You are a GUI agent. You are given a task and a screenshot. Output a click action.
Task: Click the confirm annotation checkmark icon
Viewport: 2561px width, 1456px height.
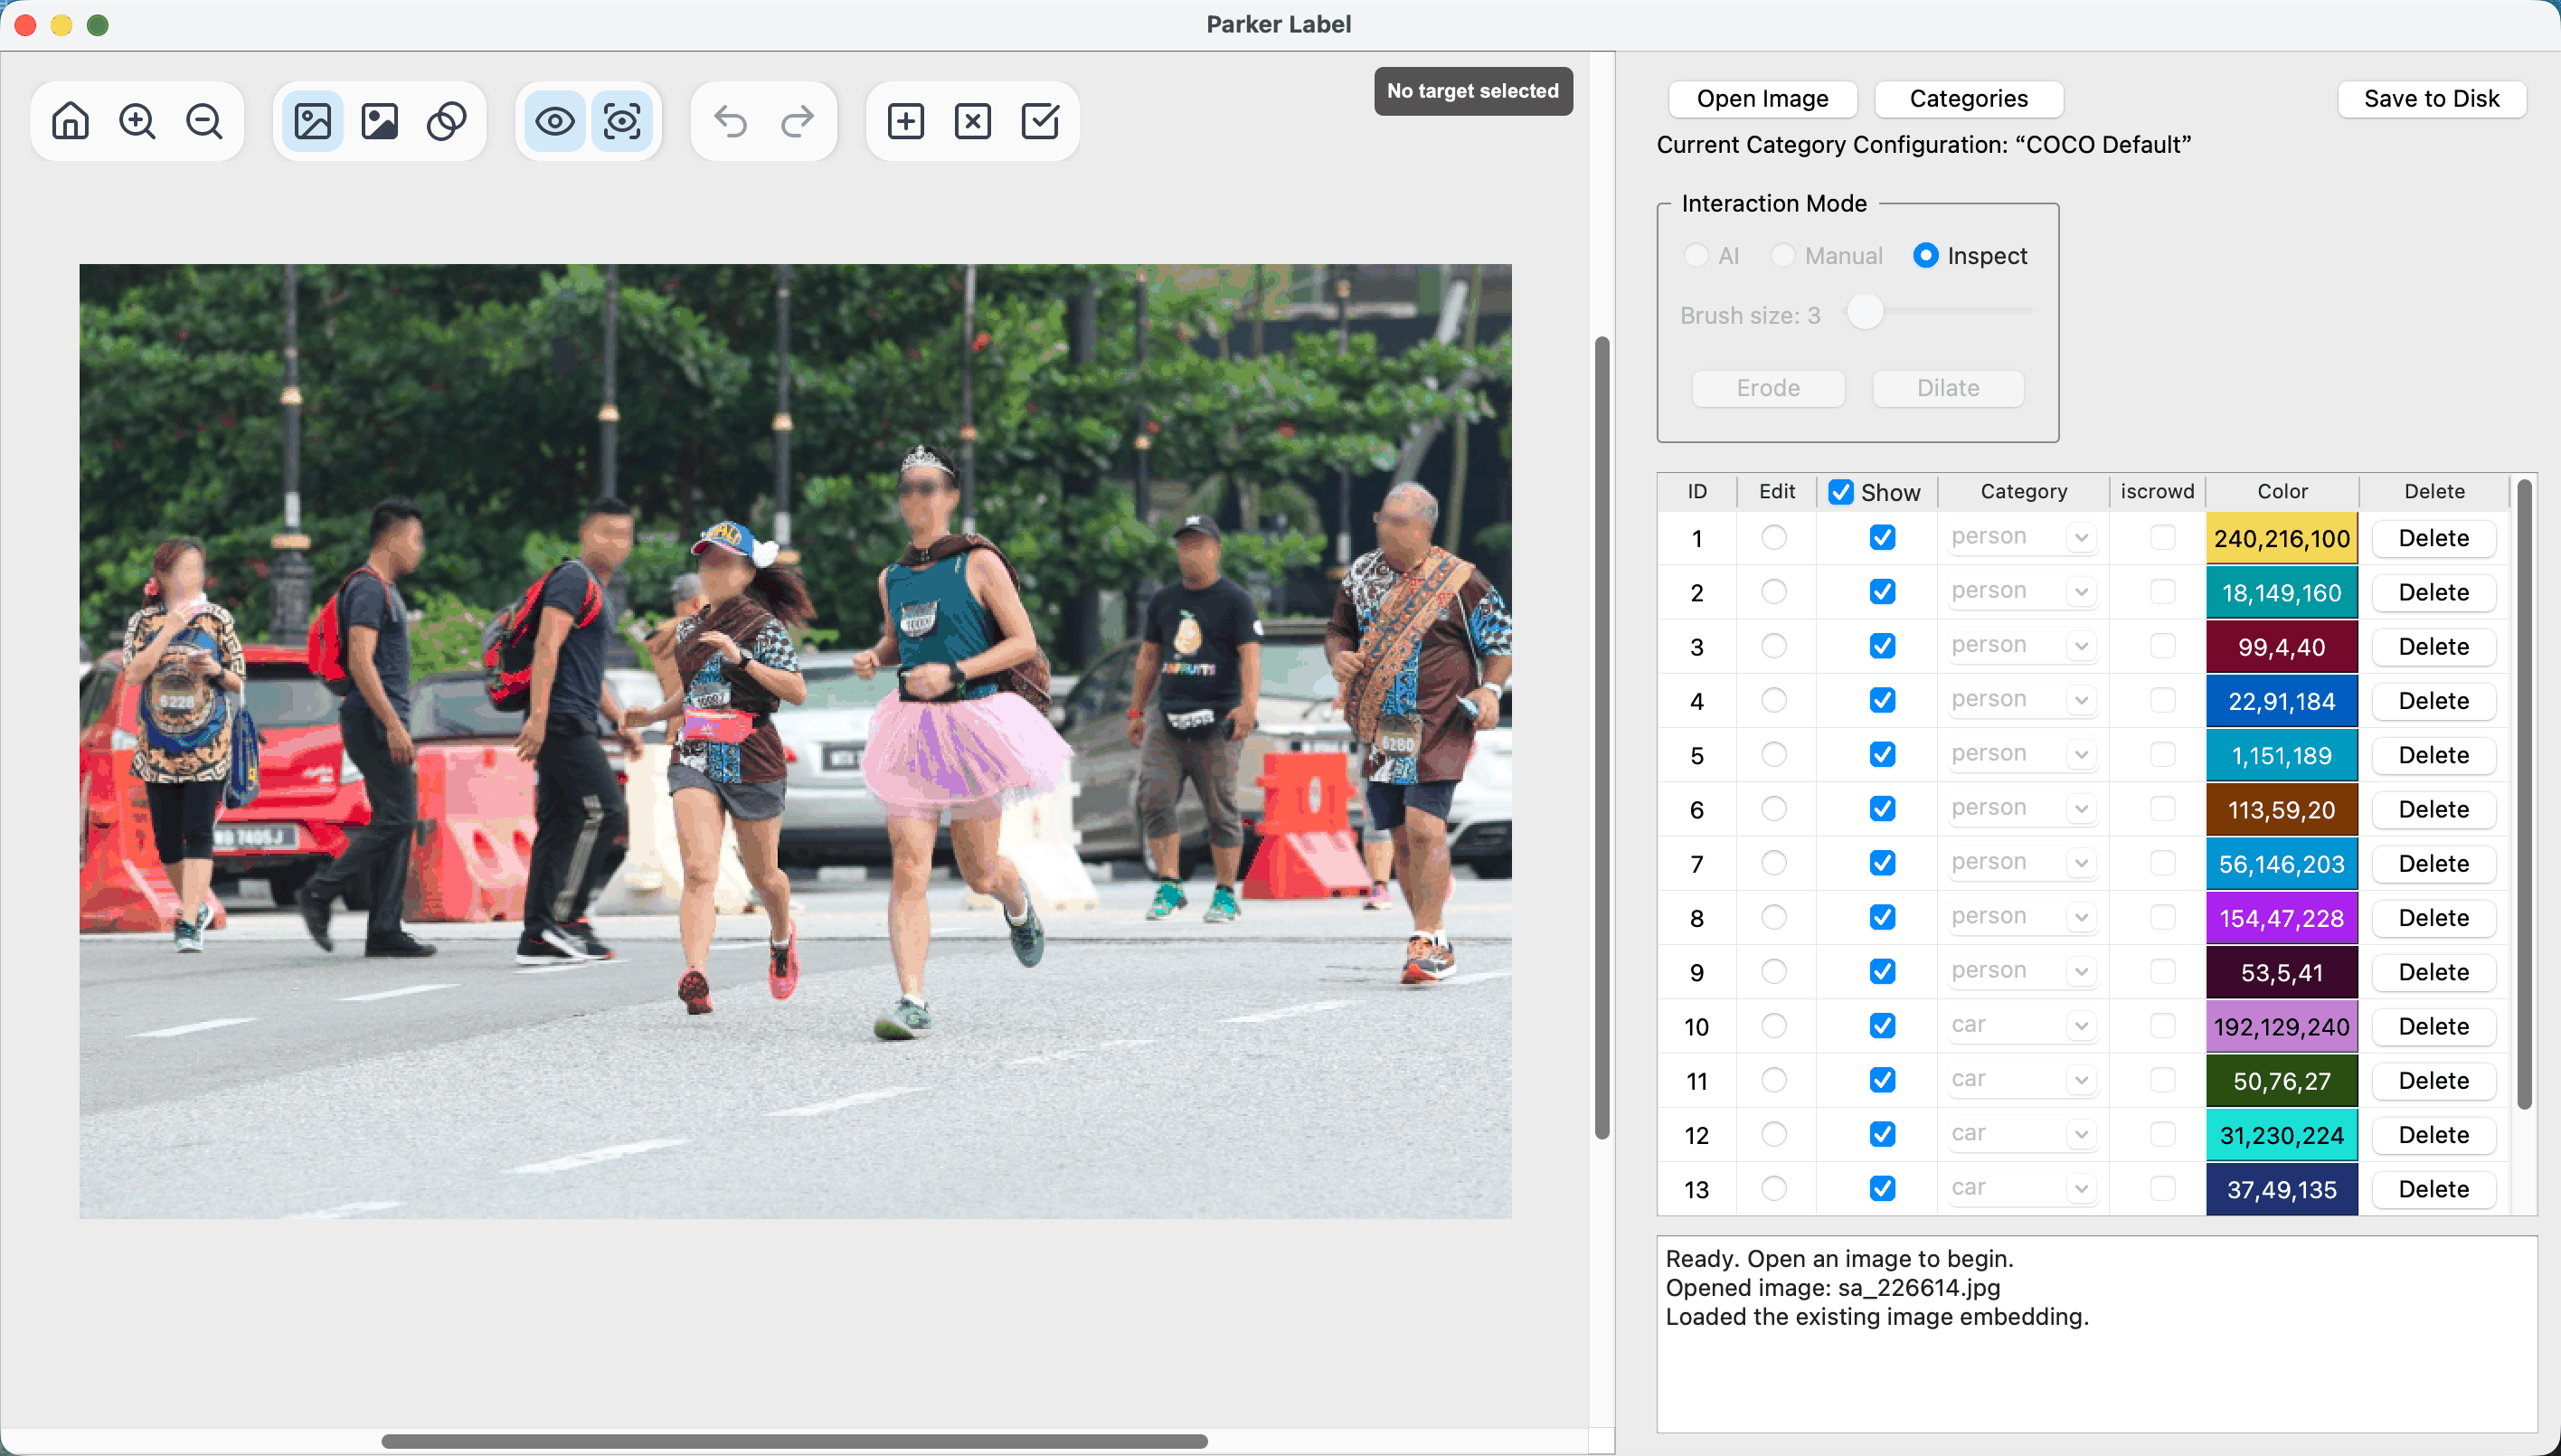(x=1040, y=121)
